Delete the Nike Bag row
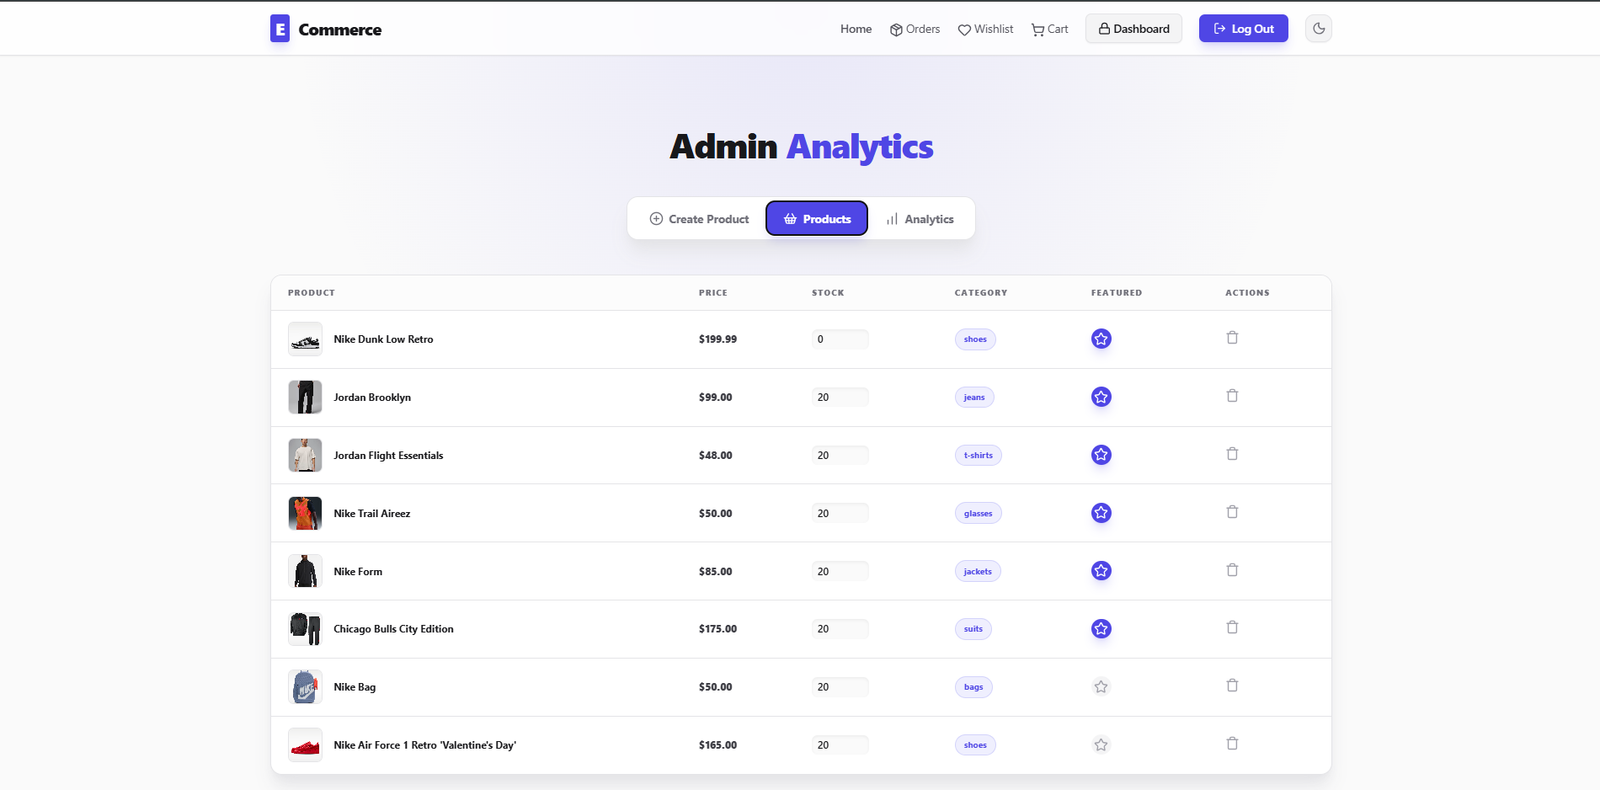 click(1232, 686)
